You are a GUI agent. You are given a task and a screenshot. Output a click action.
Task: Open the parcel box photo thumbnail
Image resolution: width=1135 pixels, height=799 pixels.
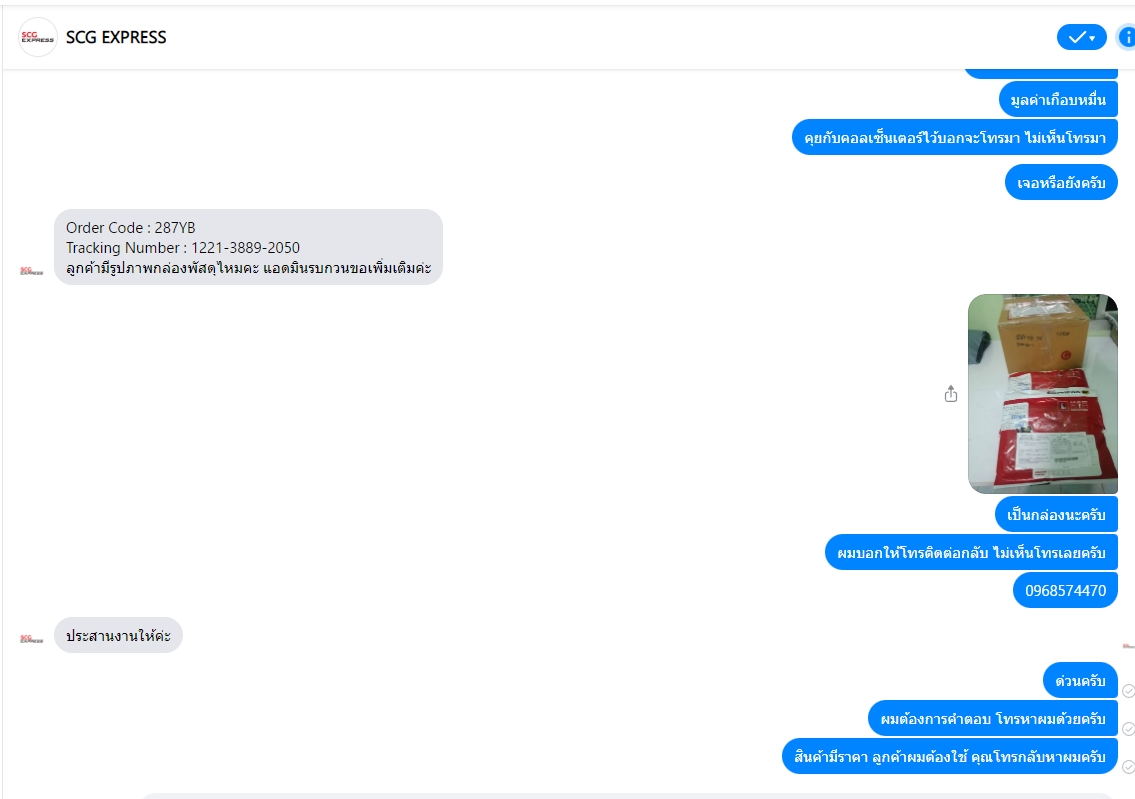pos(1043,394)
